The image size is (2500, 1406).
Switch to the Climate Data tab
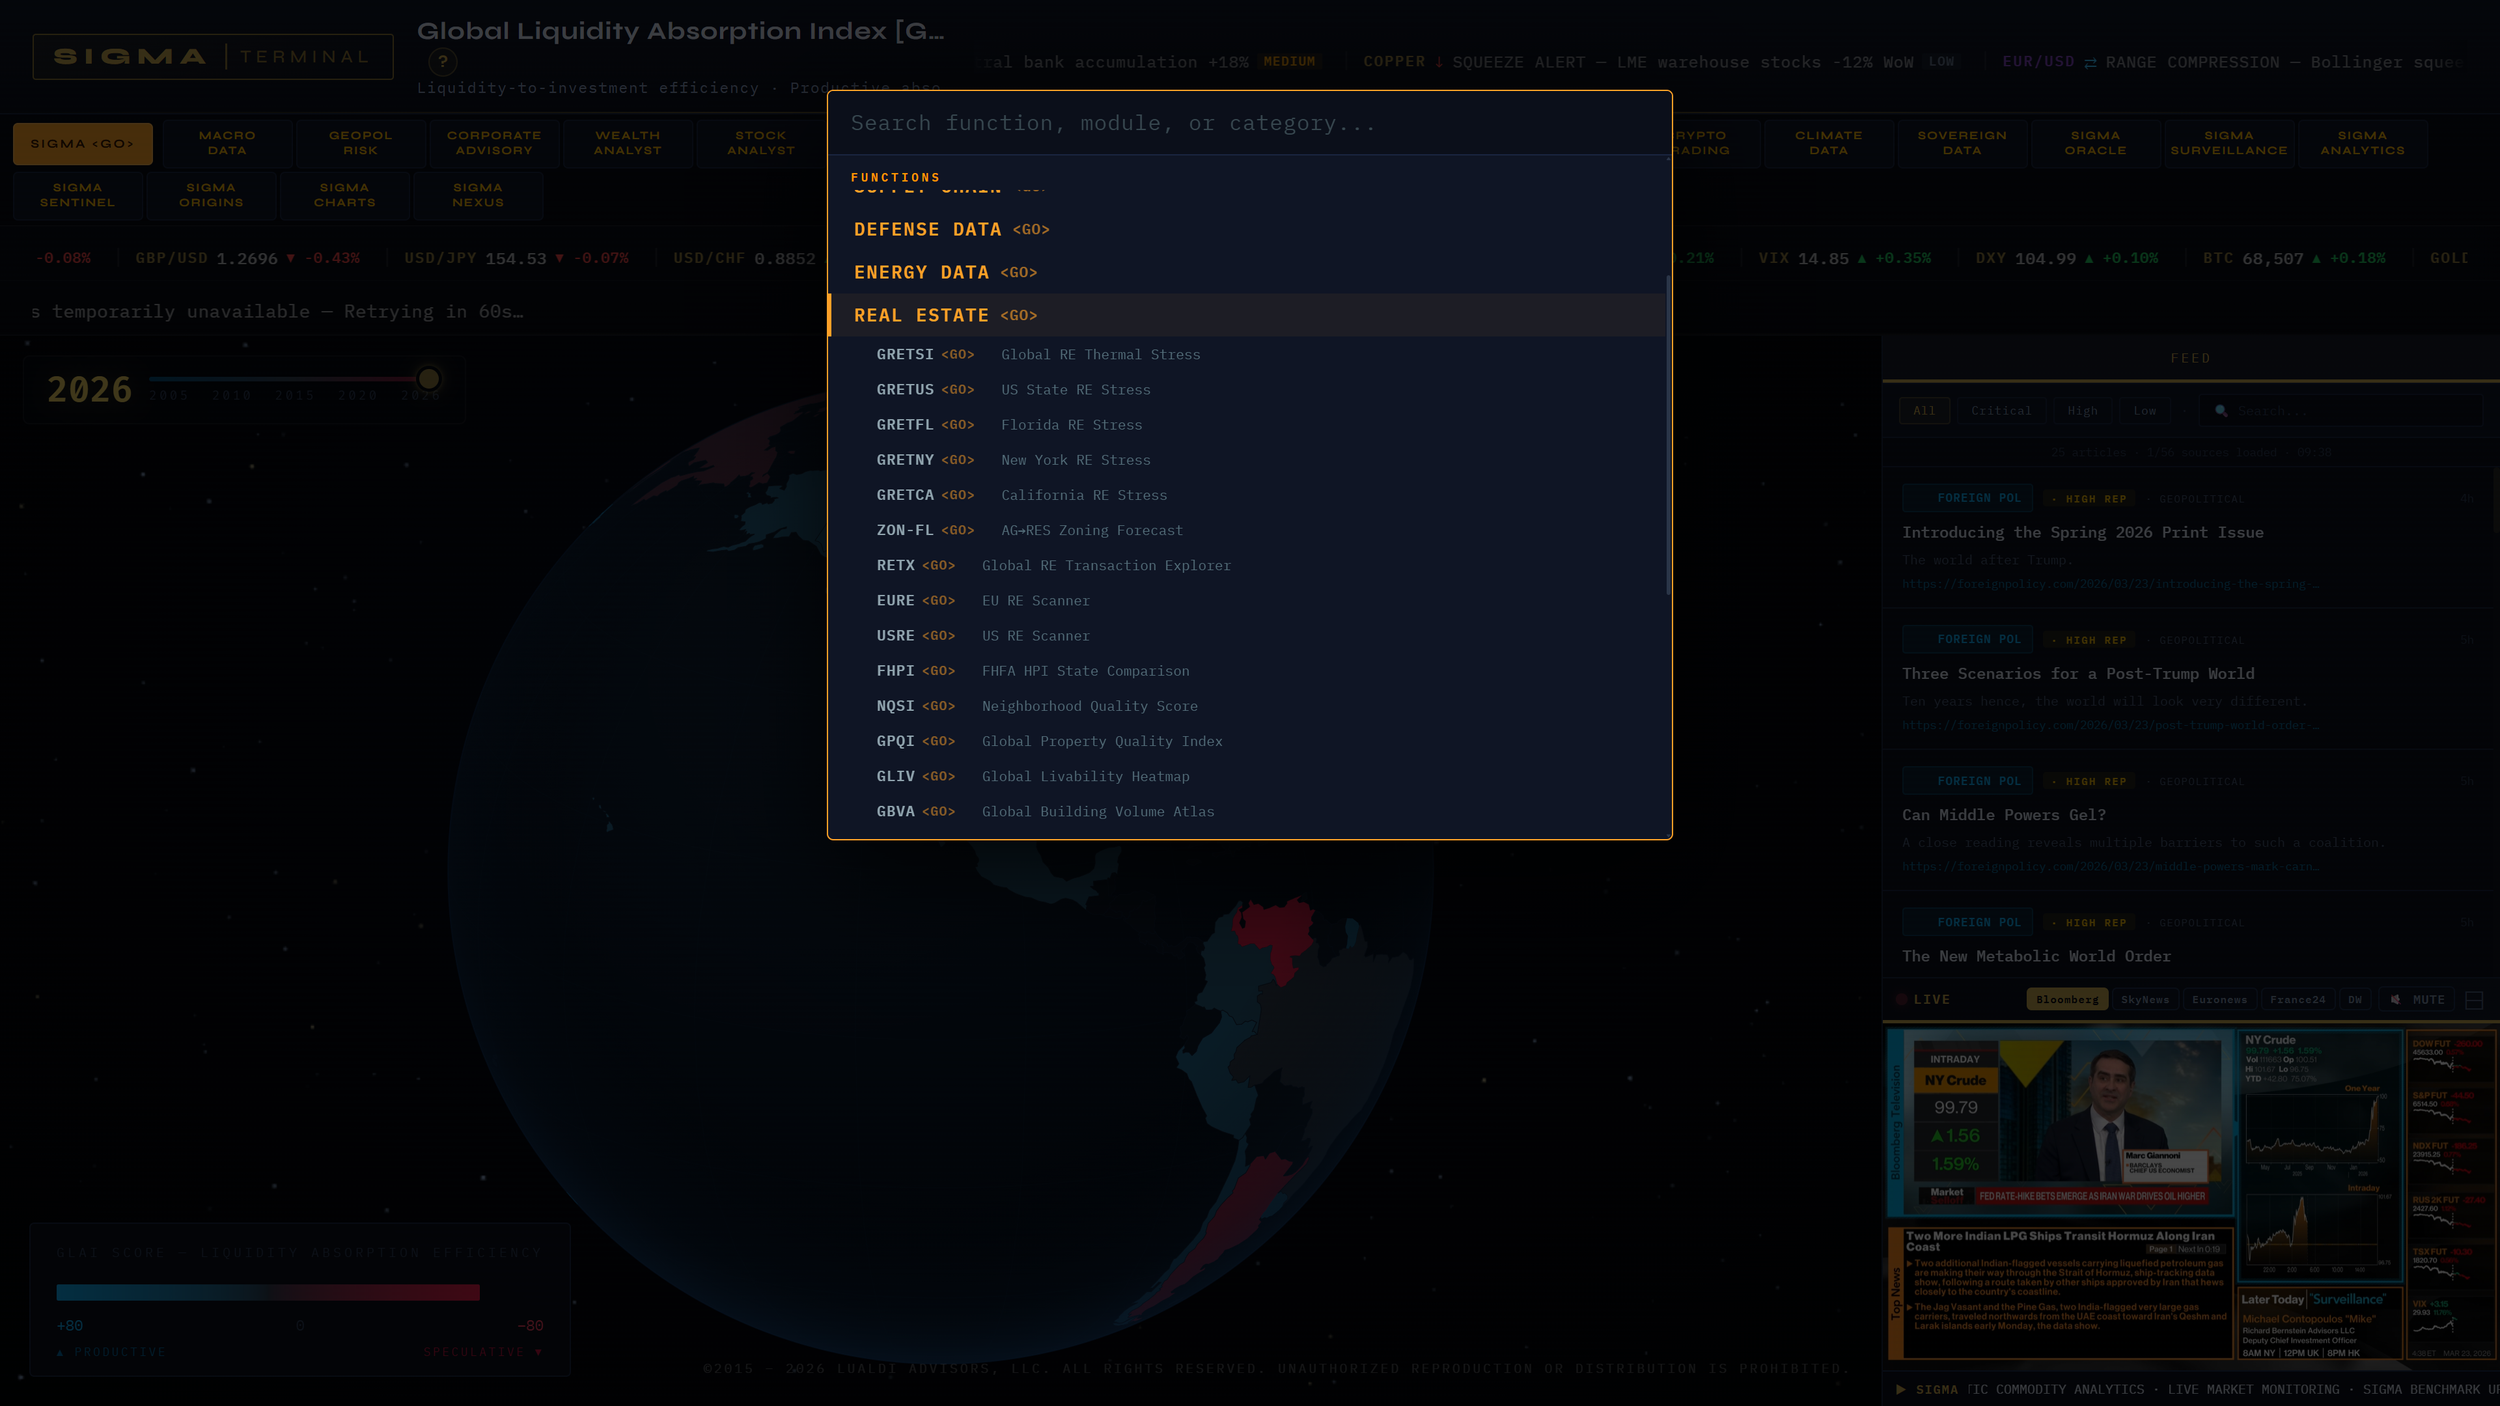click(1828, 143)
